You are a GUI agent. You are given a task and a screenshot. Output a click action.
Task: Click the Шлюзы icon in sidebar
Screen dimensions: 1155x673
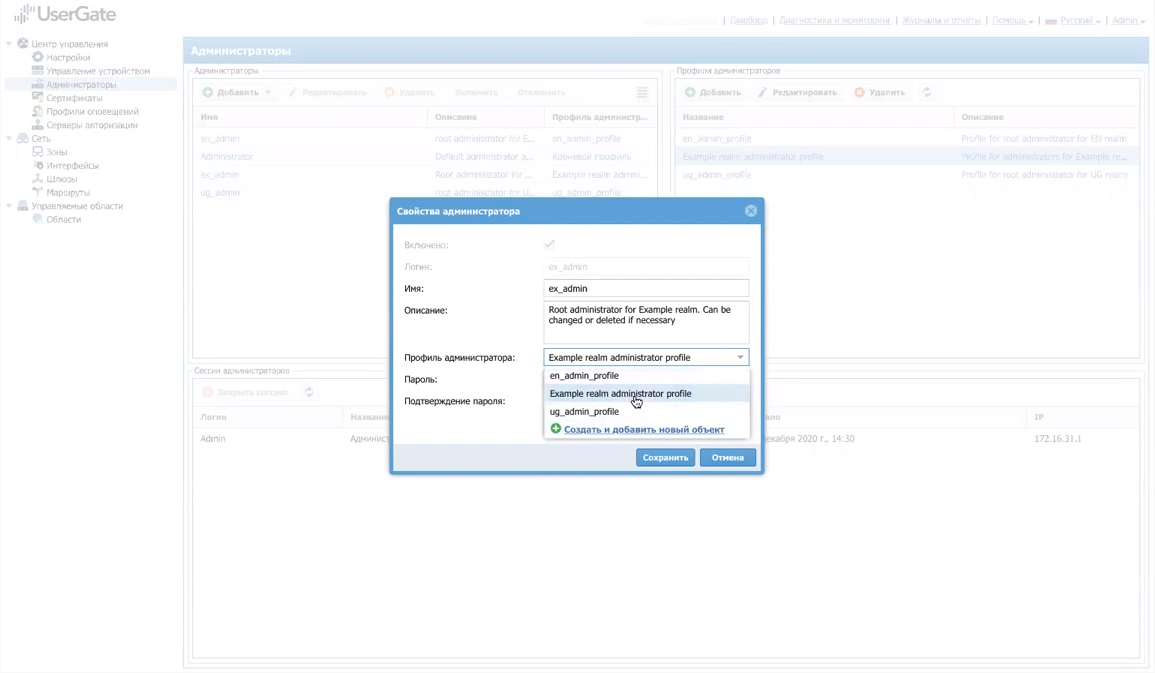[x=38, y=178]
